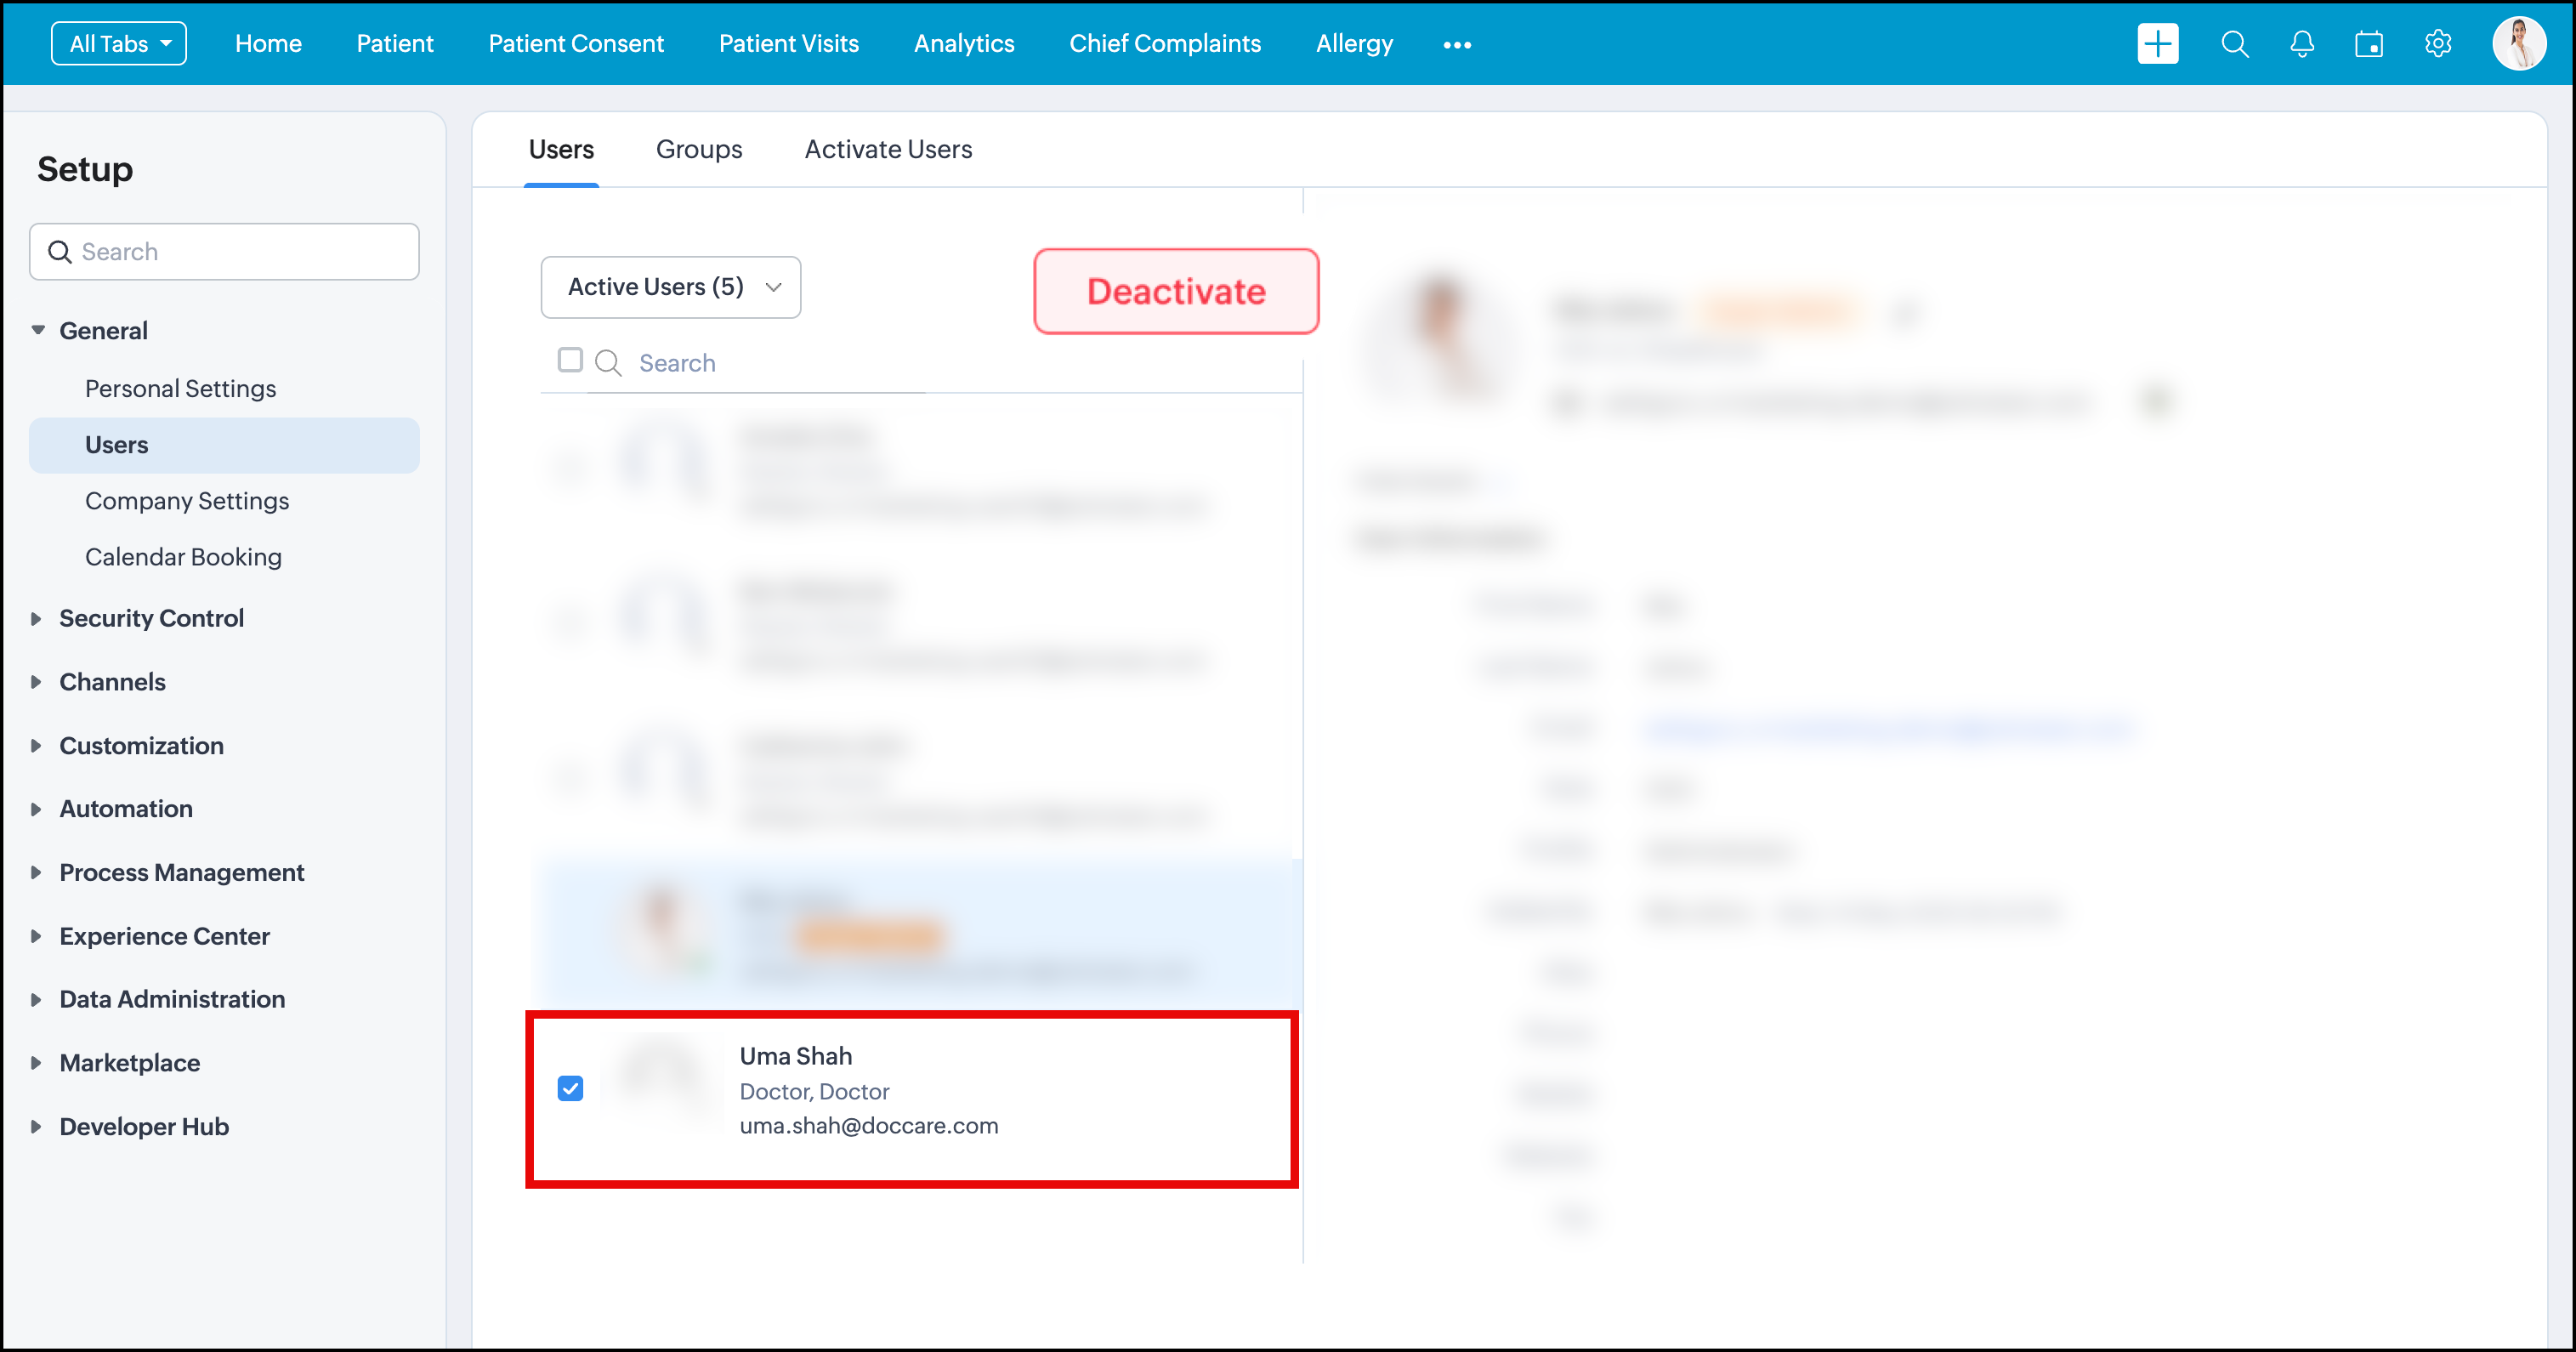
Task: Open global search magnifier icon
Action: click(2234, 44)
